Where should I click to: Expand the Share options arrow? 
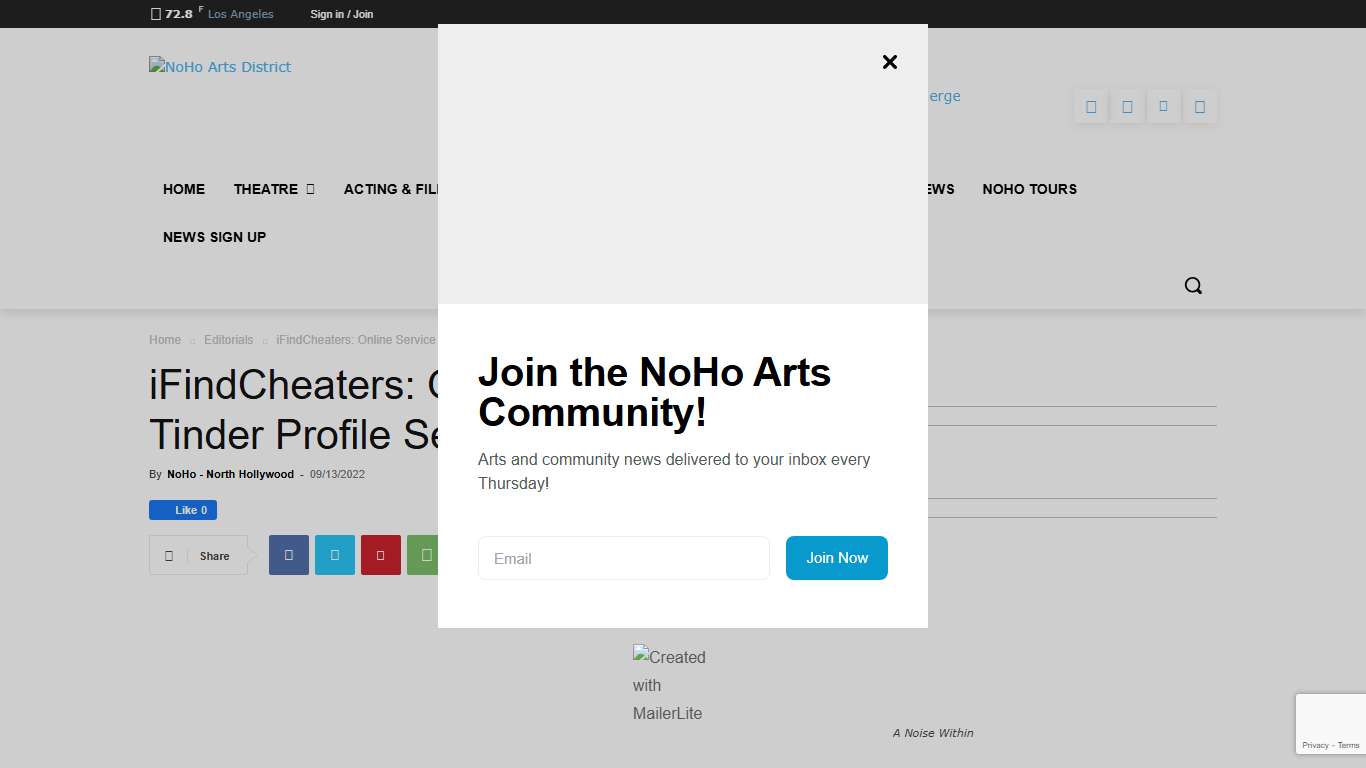247,555
